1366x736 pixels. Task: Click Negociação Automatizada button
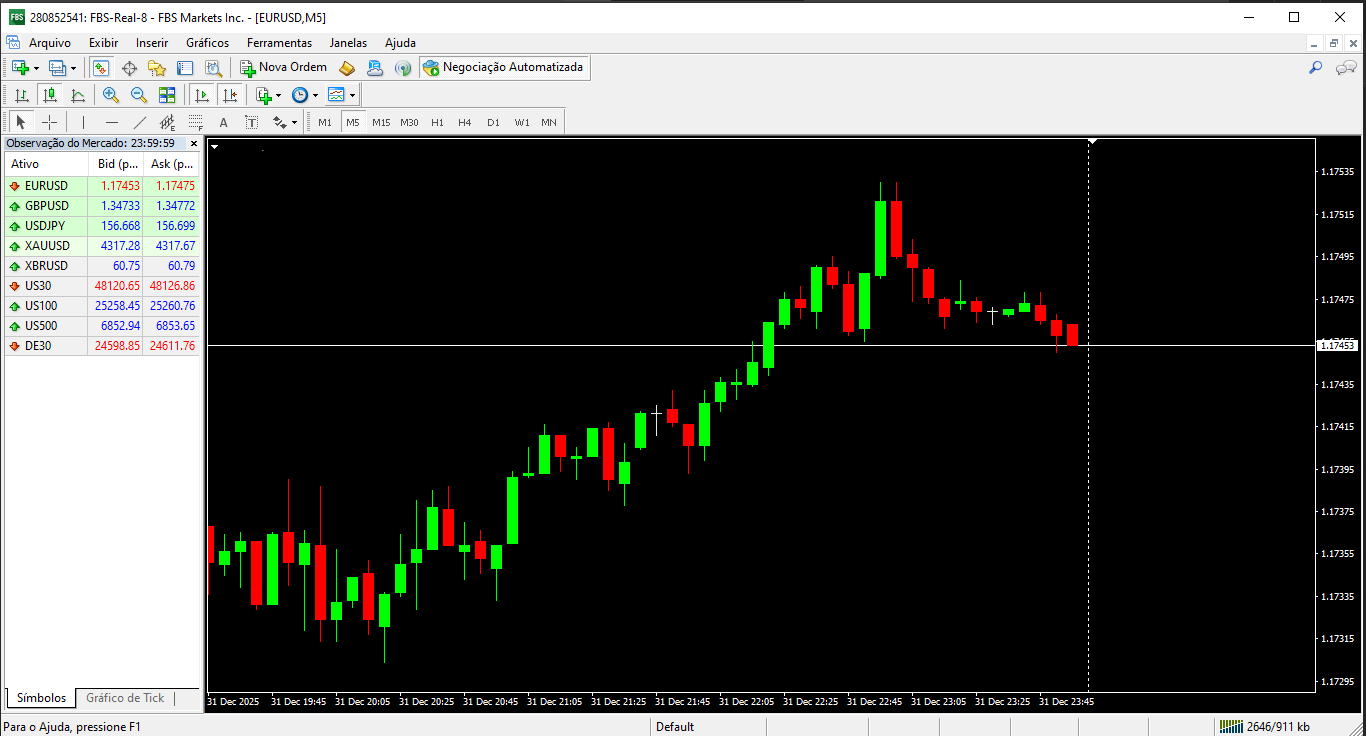[503, 67]
